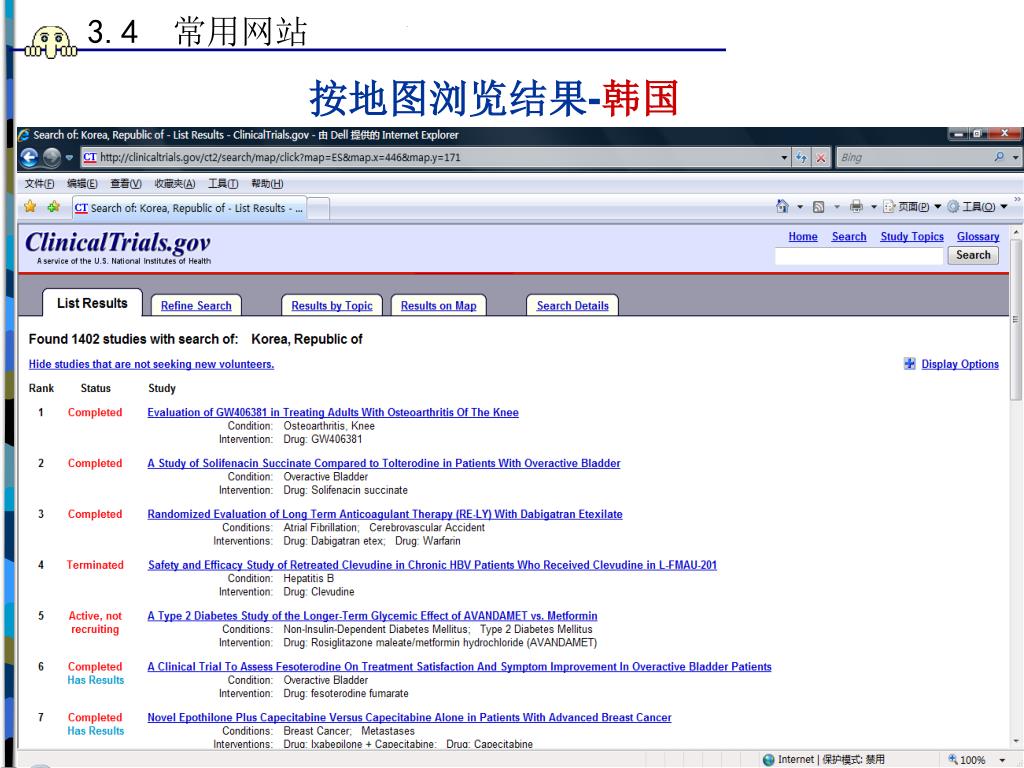Open the GW406381 osteoarthritis knee study
Image resolution: width=1024 pixels, height=768 pixels.
[333, 413]
